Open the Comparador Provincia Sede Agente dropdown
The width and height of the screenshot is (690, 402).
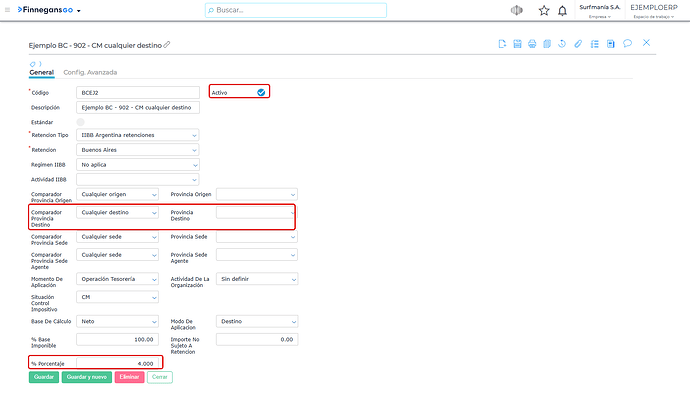(117, 255)
